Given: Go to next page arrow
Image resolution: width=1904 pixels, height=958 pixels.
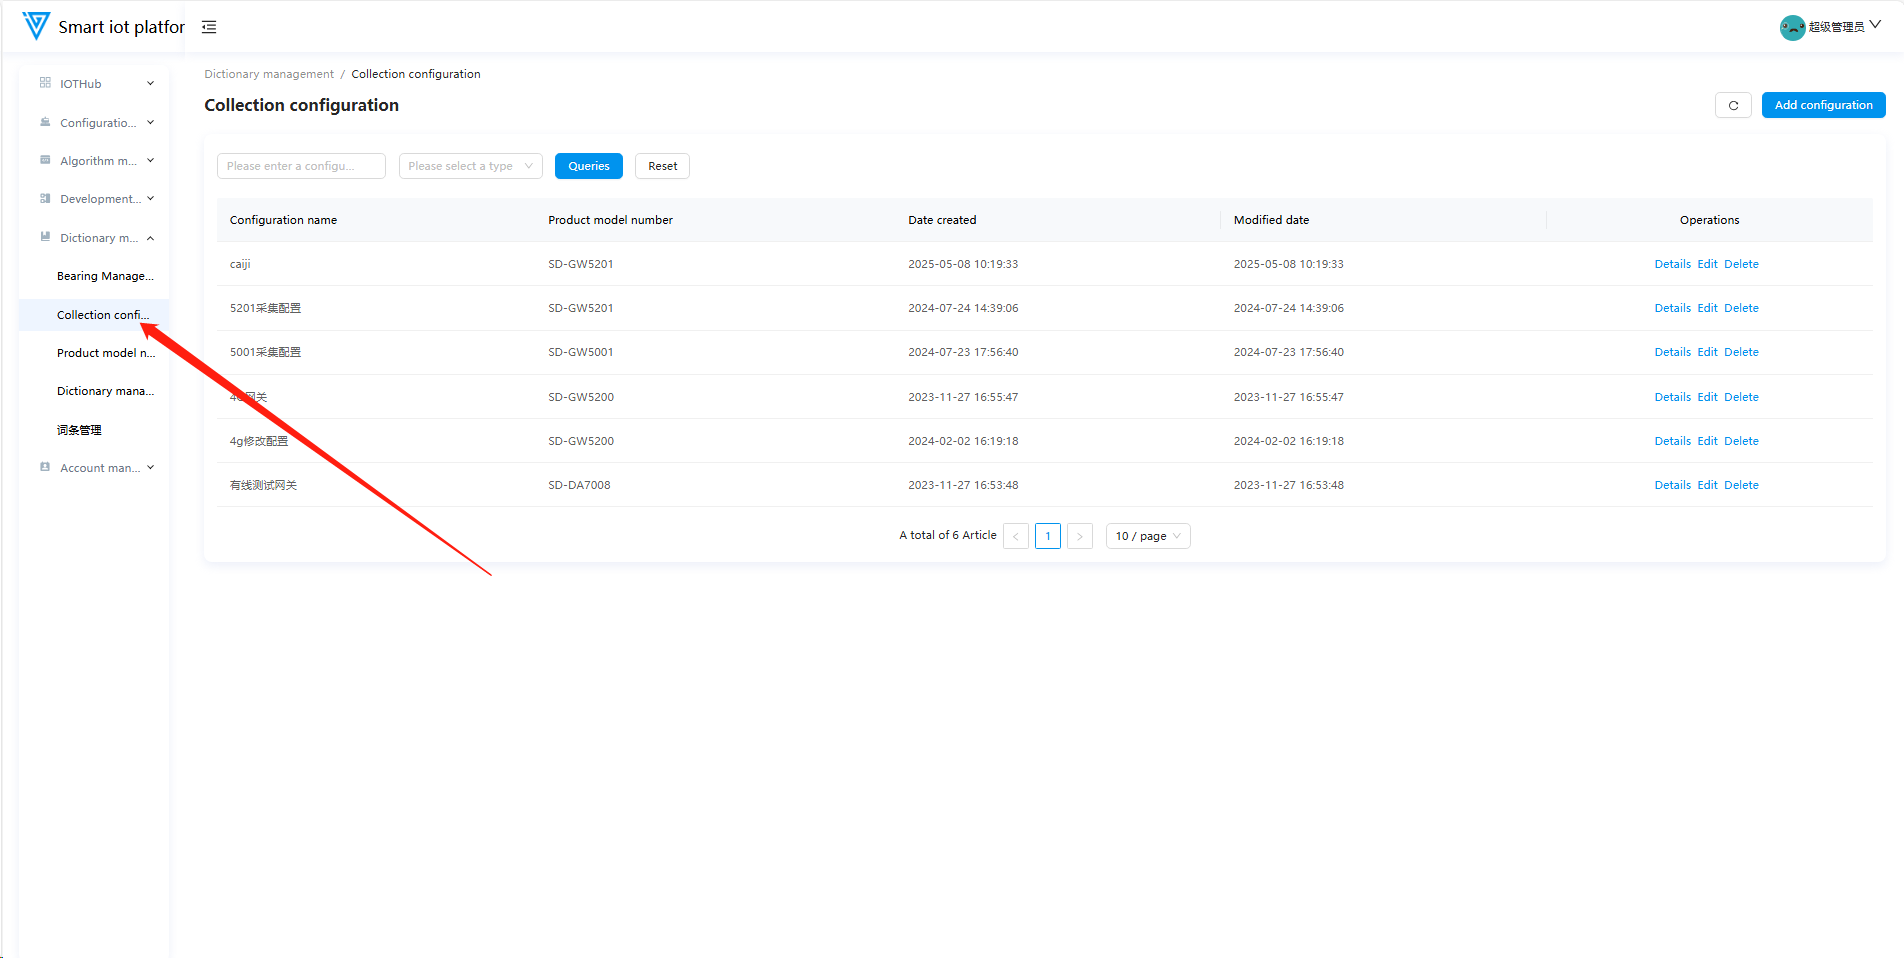Looking at the screenshot, I should click(1080, 536).
